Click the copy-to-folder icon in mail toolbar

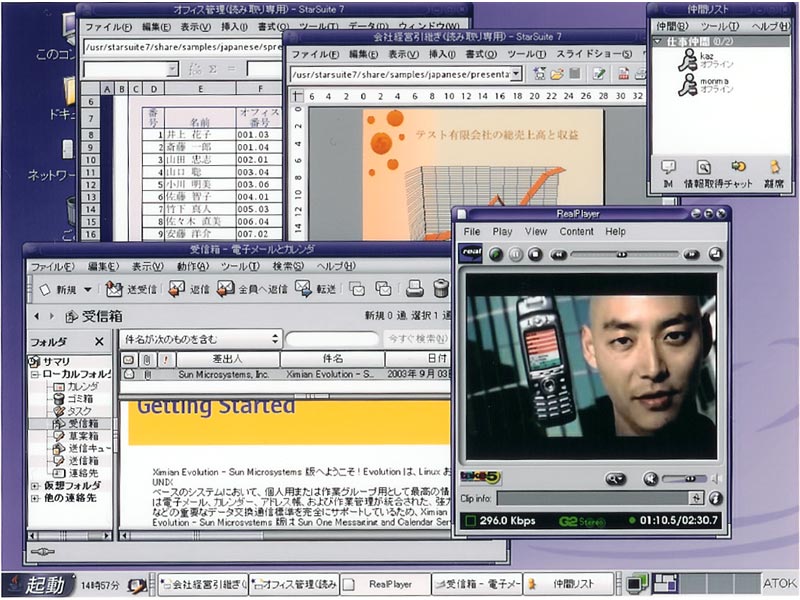[x=383, y=289]
